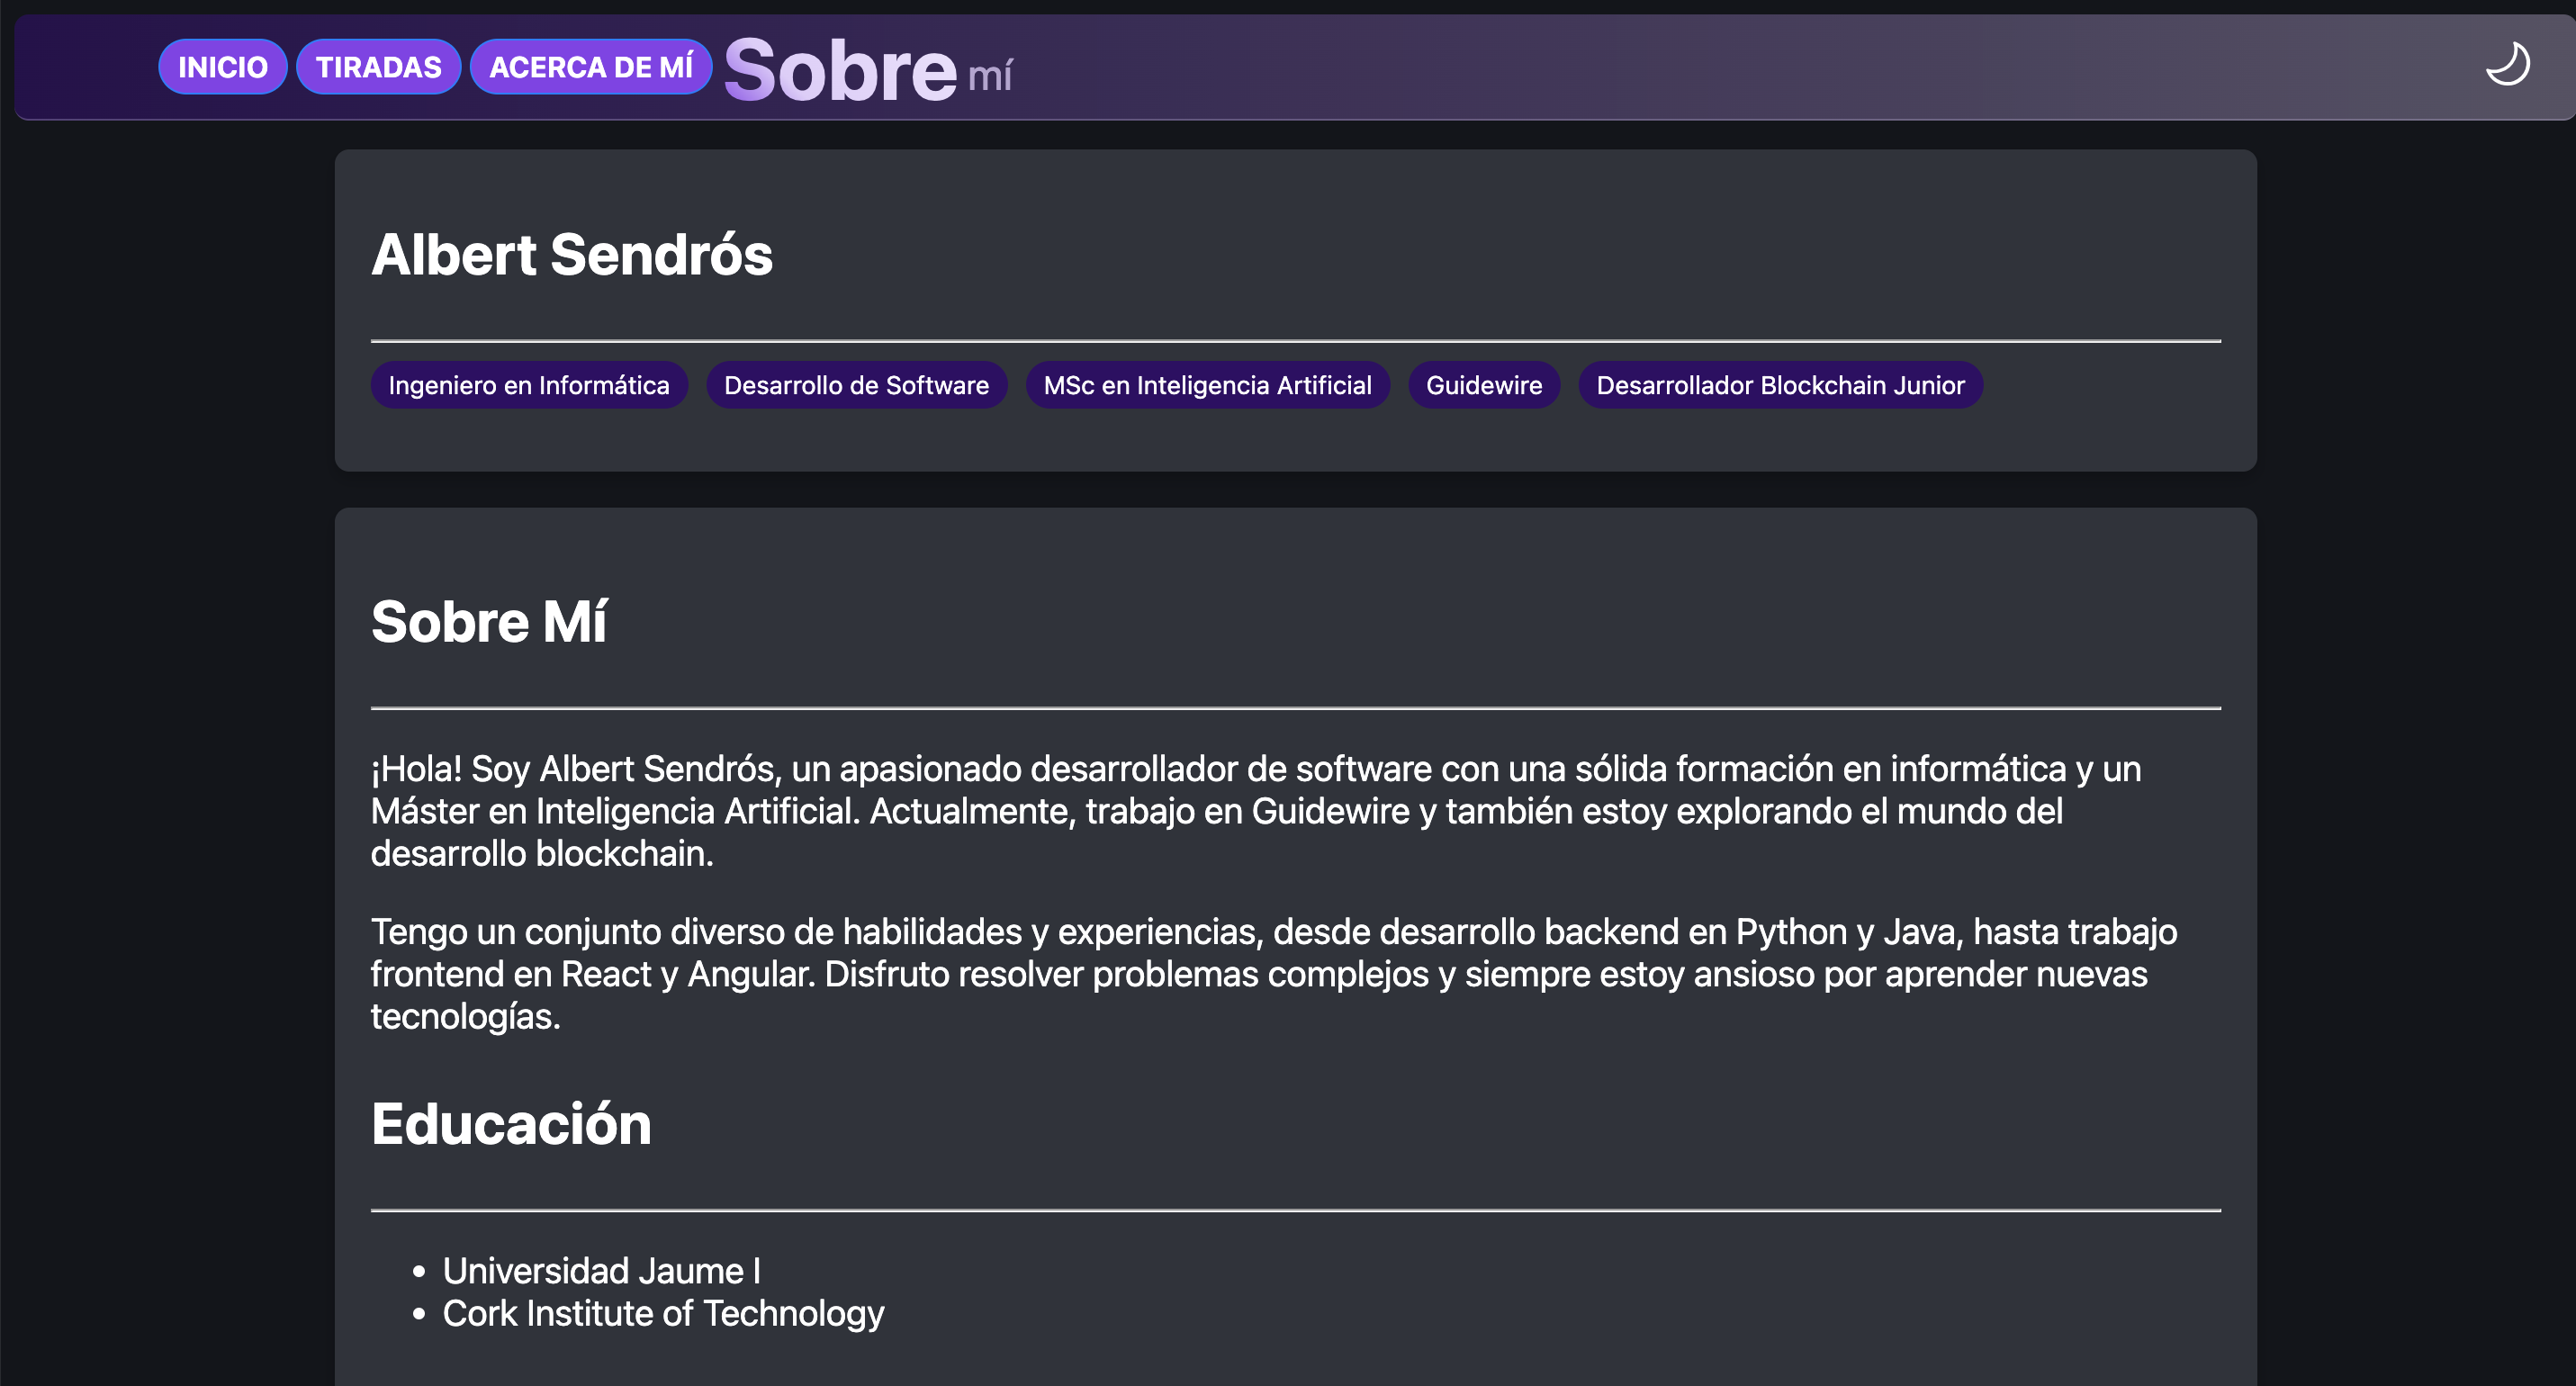Click the divider below Educación heading

coord(1296,1210)
